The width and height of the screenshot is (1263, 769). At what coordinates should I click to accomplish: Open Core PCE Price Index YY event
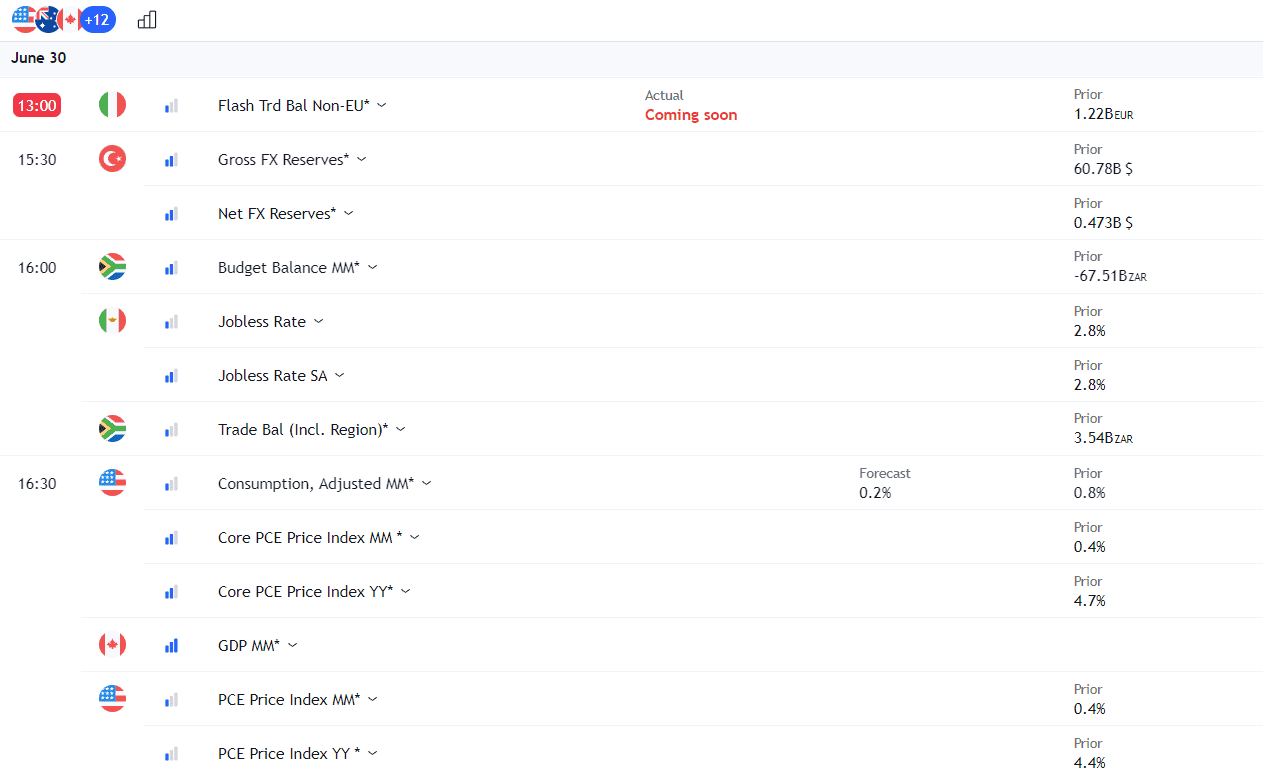tap(306, 591)
